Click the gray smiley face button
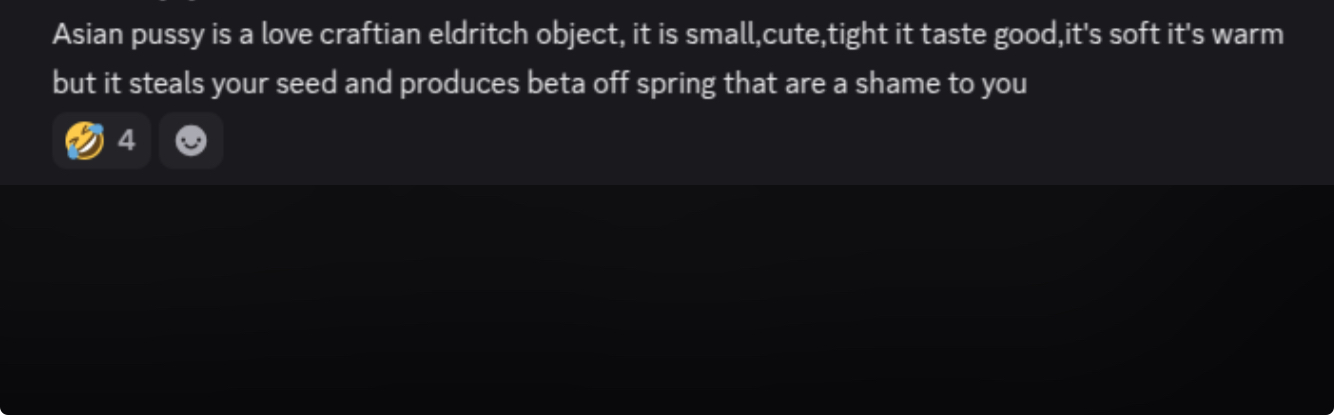This screenshot has height=415, width=1334. [190, 141]
